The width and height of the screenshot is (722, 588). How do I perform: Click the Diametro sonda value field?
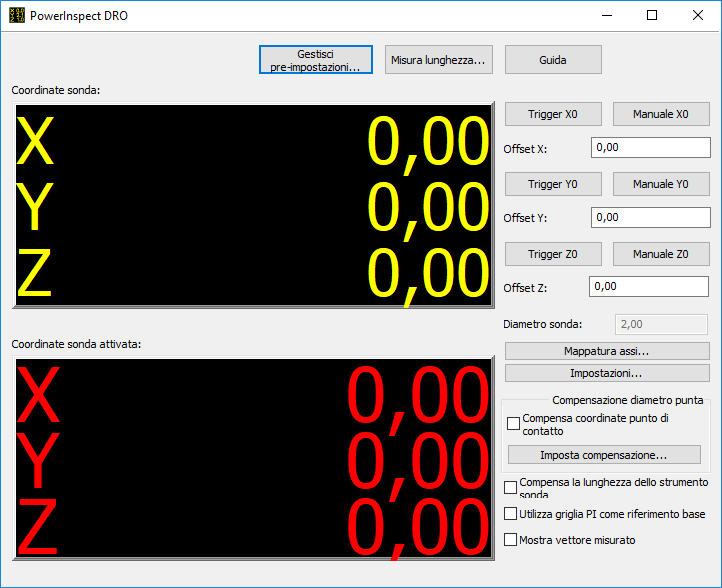click(661, 324)
